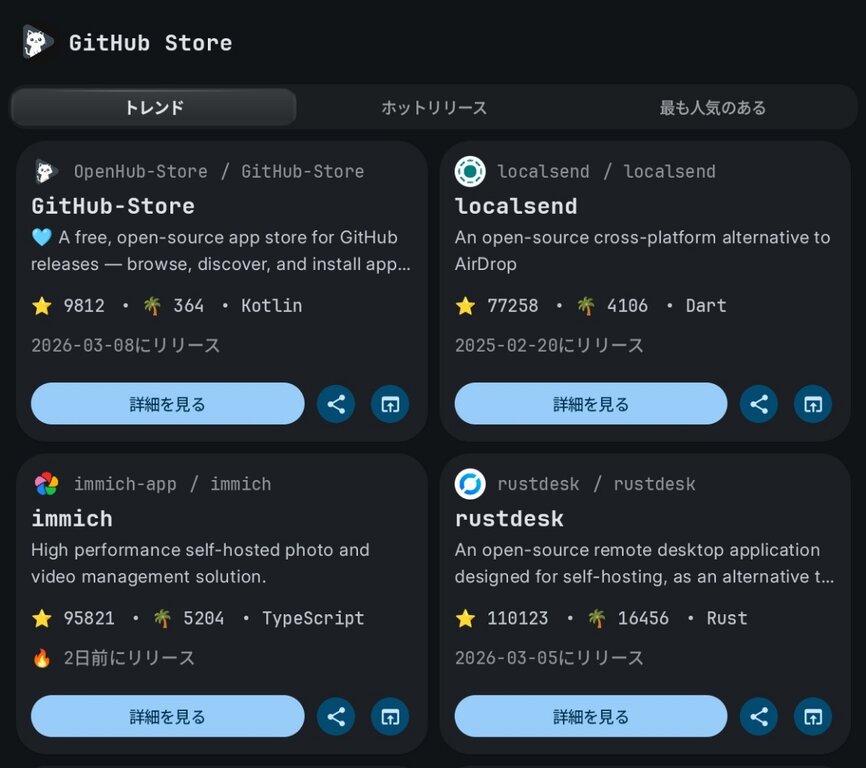
Task: Click the star icon beside 95821
Action: 42,618
